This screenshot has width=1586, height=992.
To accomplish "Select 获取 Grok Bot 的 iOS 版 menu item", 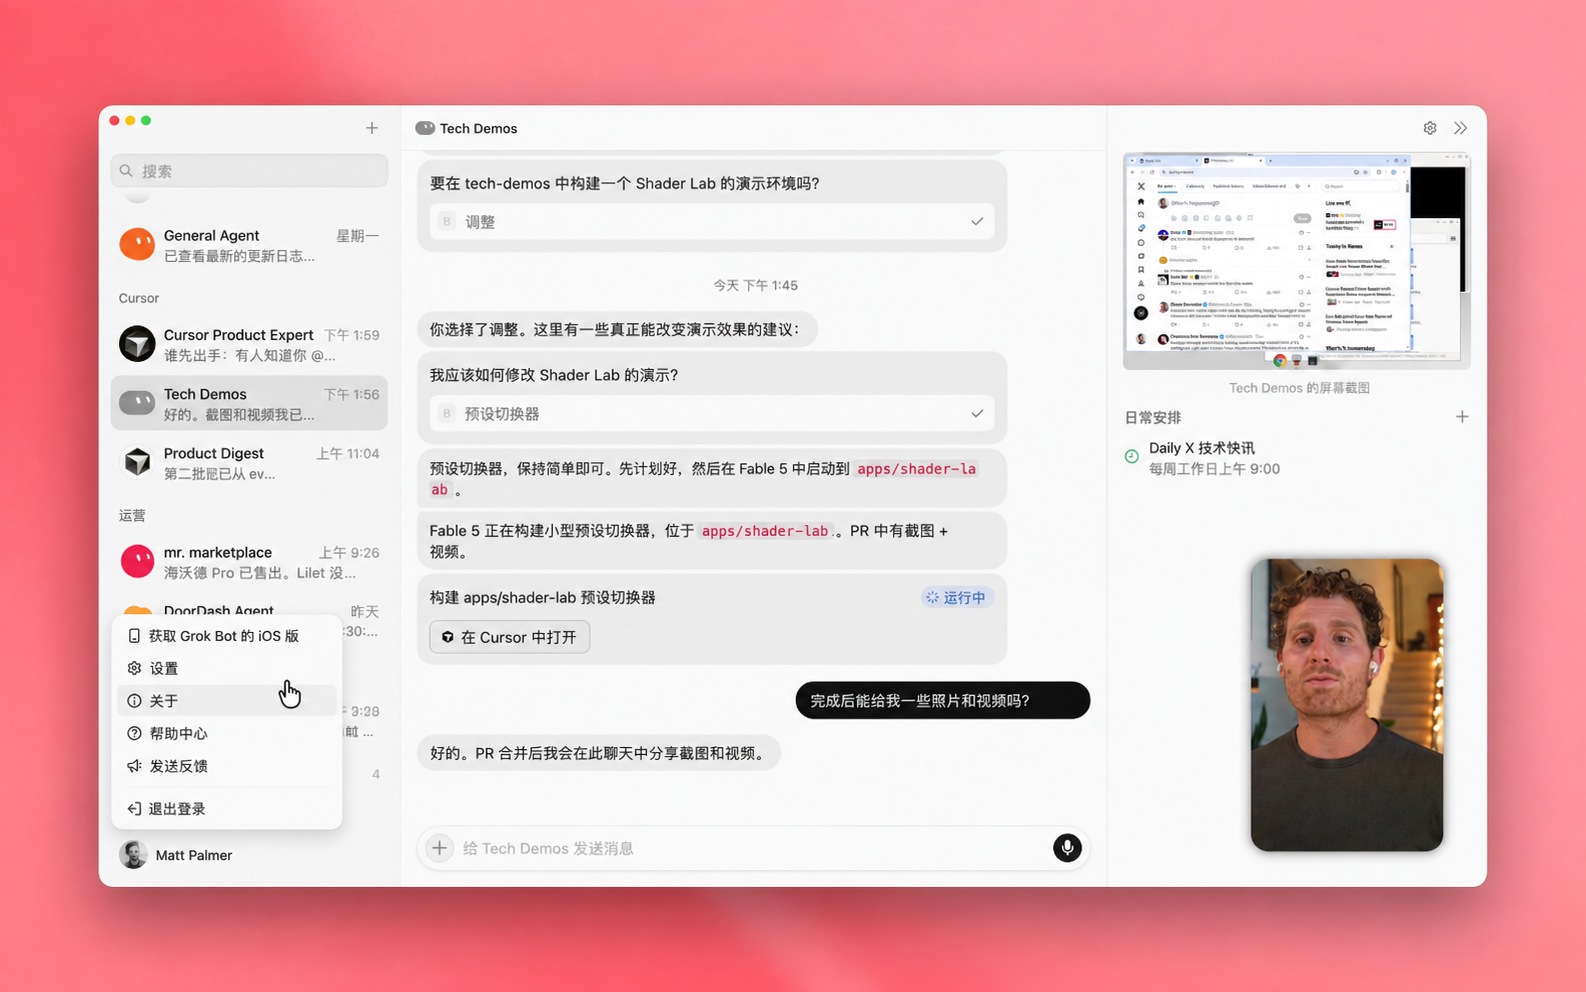I will tap(227, 636).
